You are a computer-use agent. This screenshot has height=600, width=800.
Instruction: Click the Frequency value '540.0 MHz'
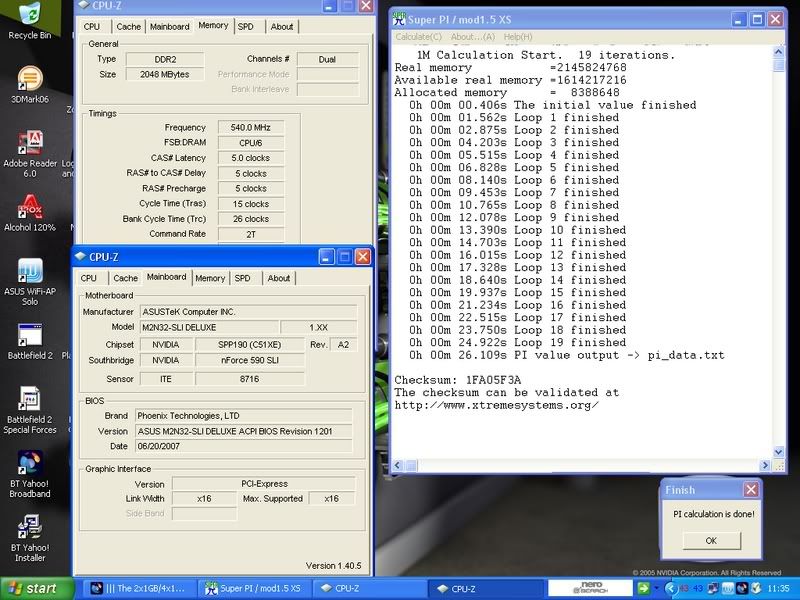click(x=251, y=128)
